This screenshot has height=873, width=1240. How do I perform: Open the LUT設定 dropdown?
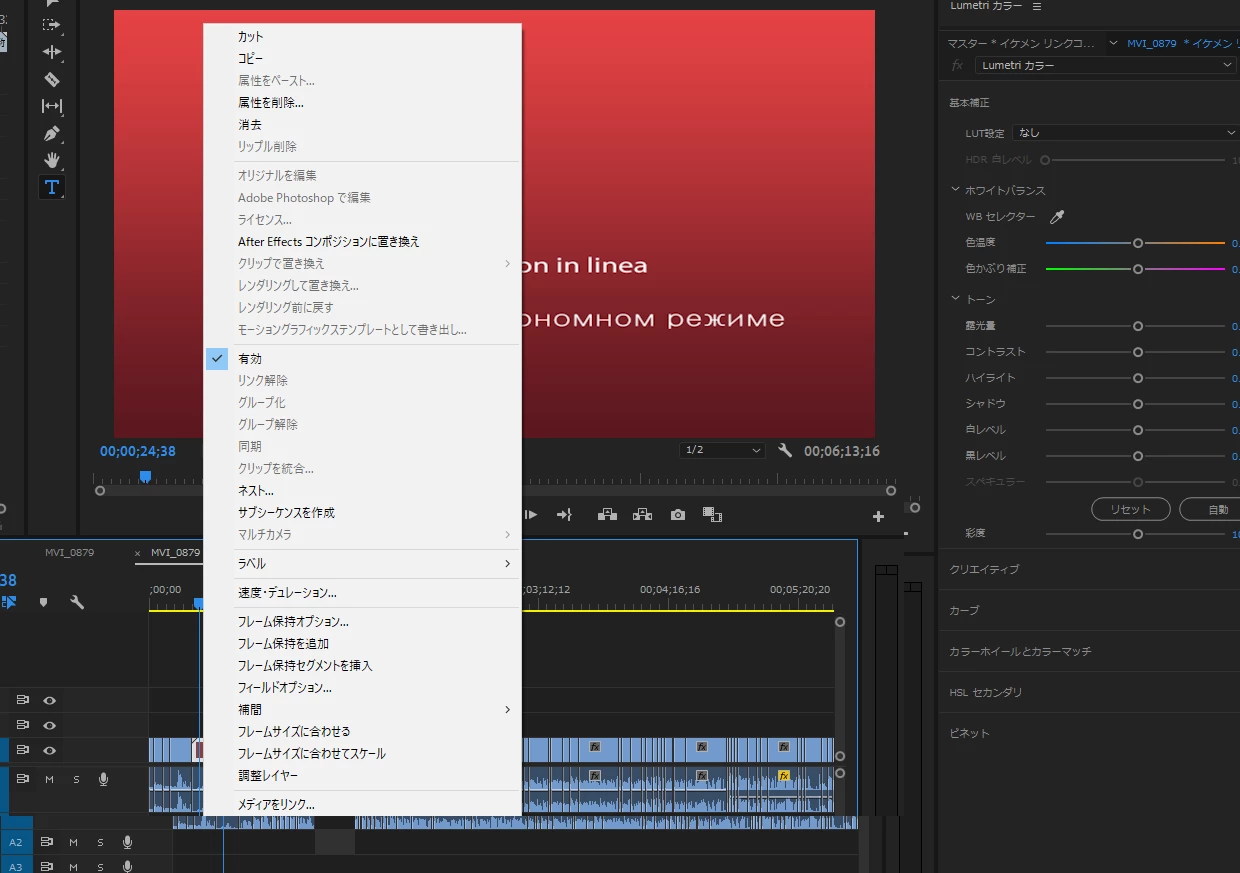click(x=1125, y=132)
